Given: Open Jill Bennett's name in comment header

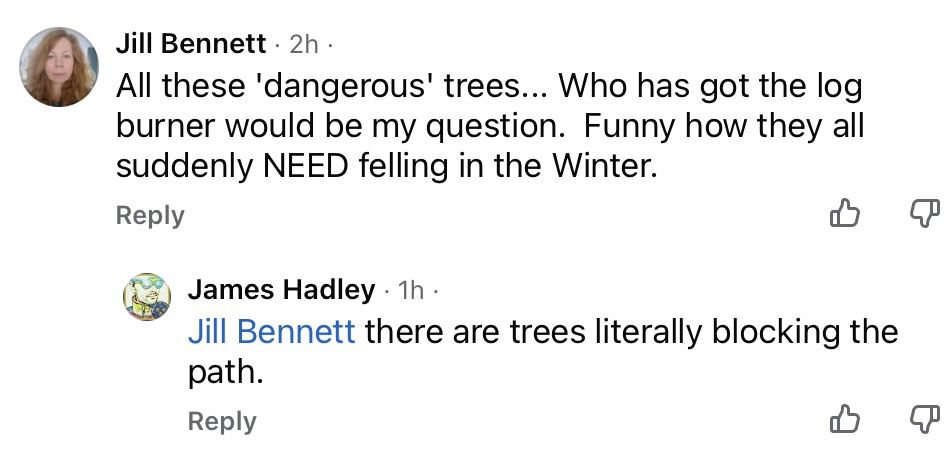Looking at the screenshot, I should [x=191, y=44].
